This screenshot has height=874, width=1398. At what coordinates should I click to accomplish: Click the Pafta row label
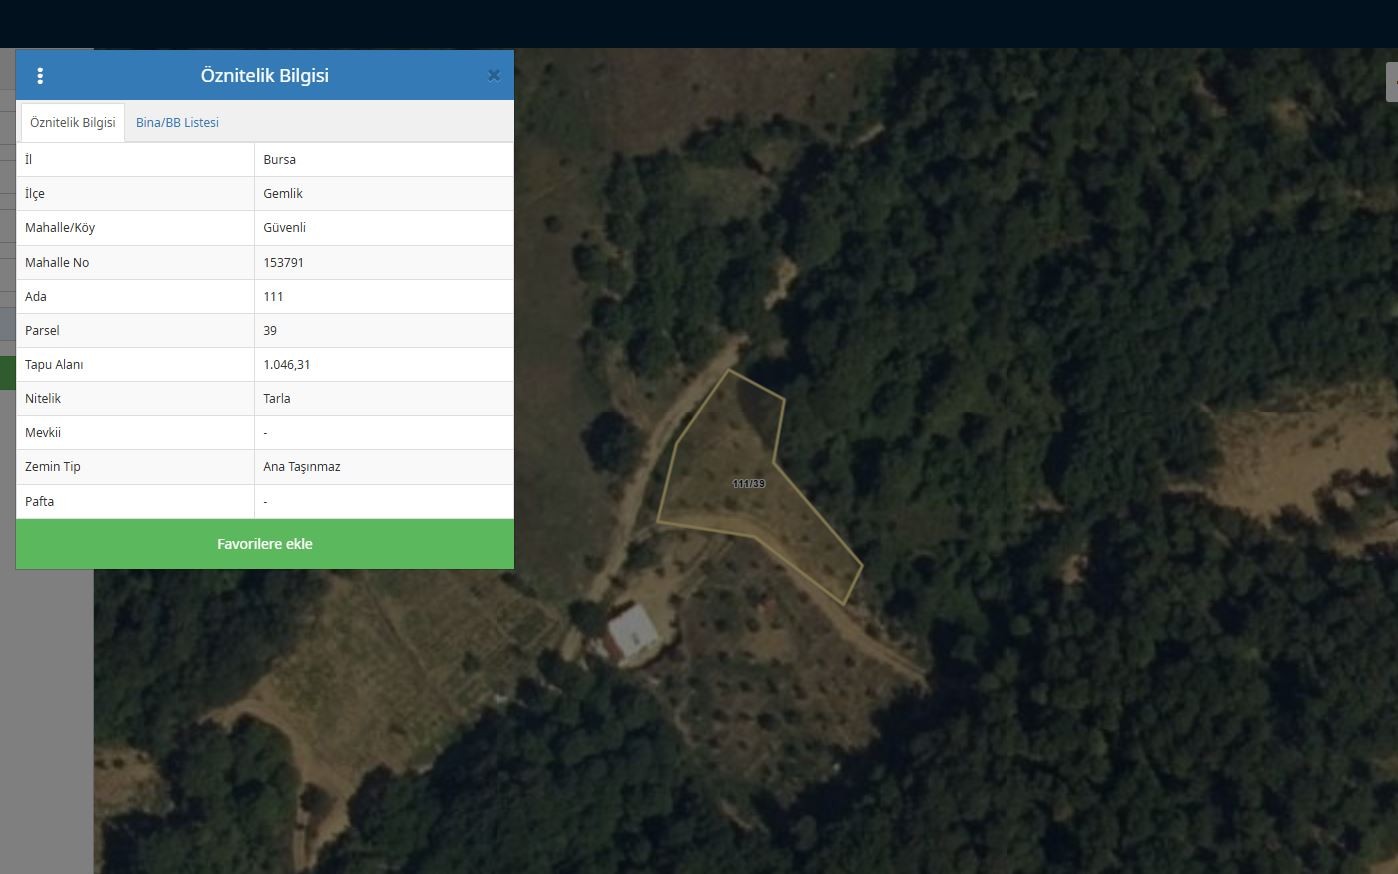pyautogui.click(x=40, y=502)
